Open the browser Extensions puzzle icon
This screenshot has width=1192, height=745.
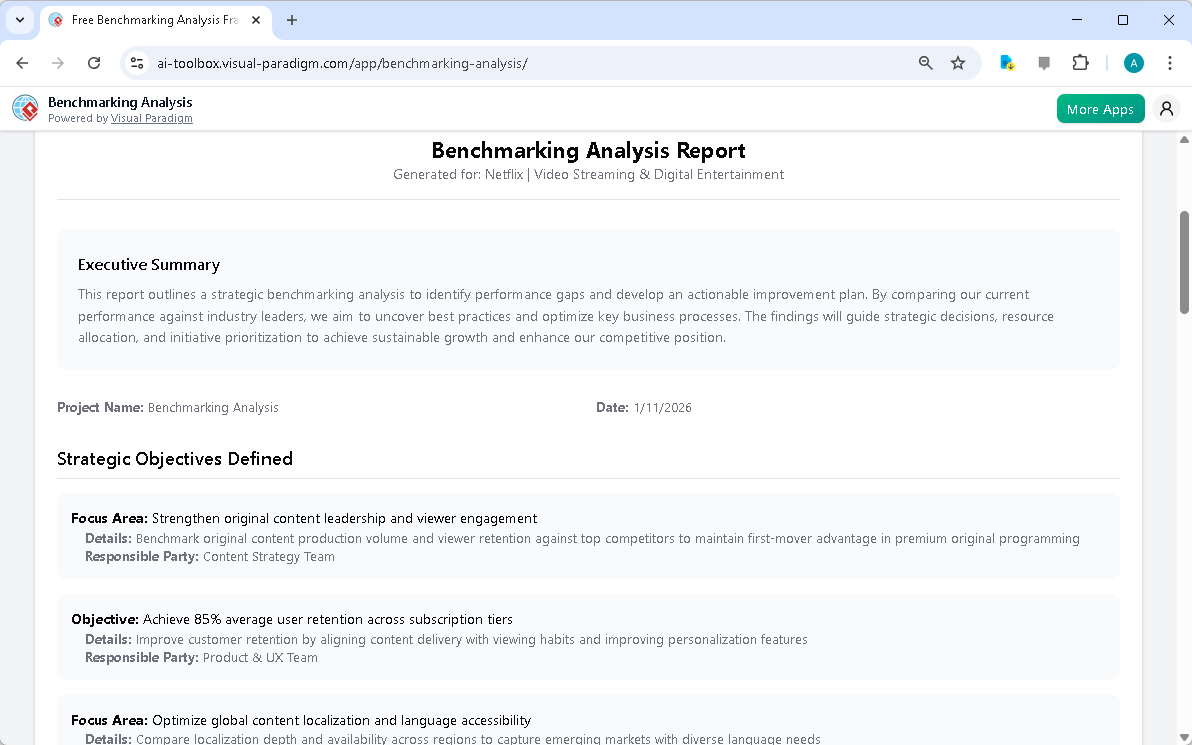1080,62
